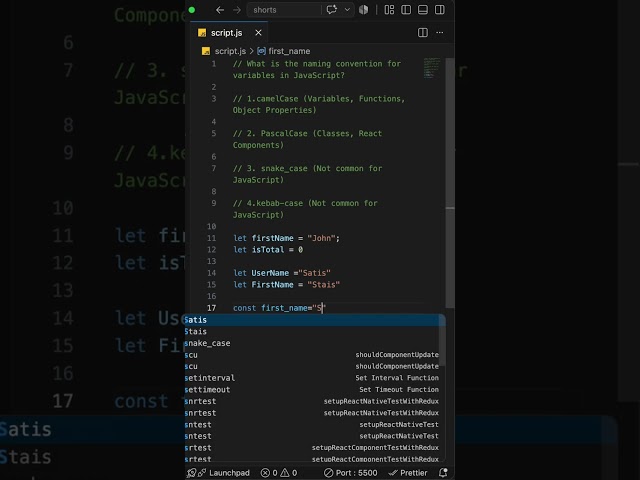640x480 pixels.
Task: Pick the first scu suggestion
Action: click(314, 355)
